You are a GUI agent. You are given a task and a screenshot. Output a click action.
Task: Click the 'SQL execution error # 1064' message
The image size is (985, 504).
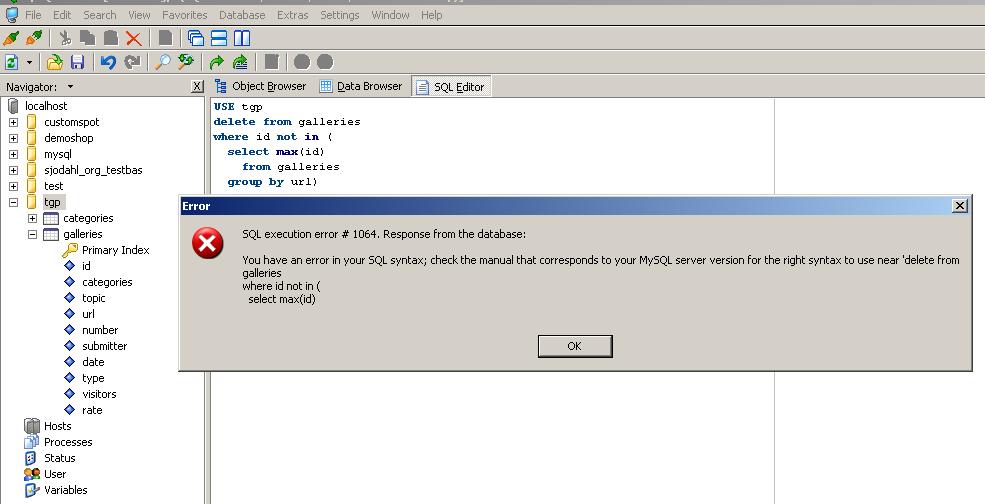pyautogui.click(x=384, y=234)
